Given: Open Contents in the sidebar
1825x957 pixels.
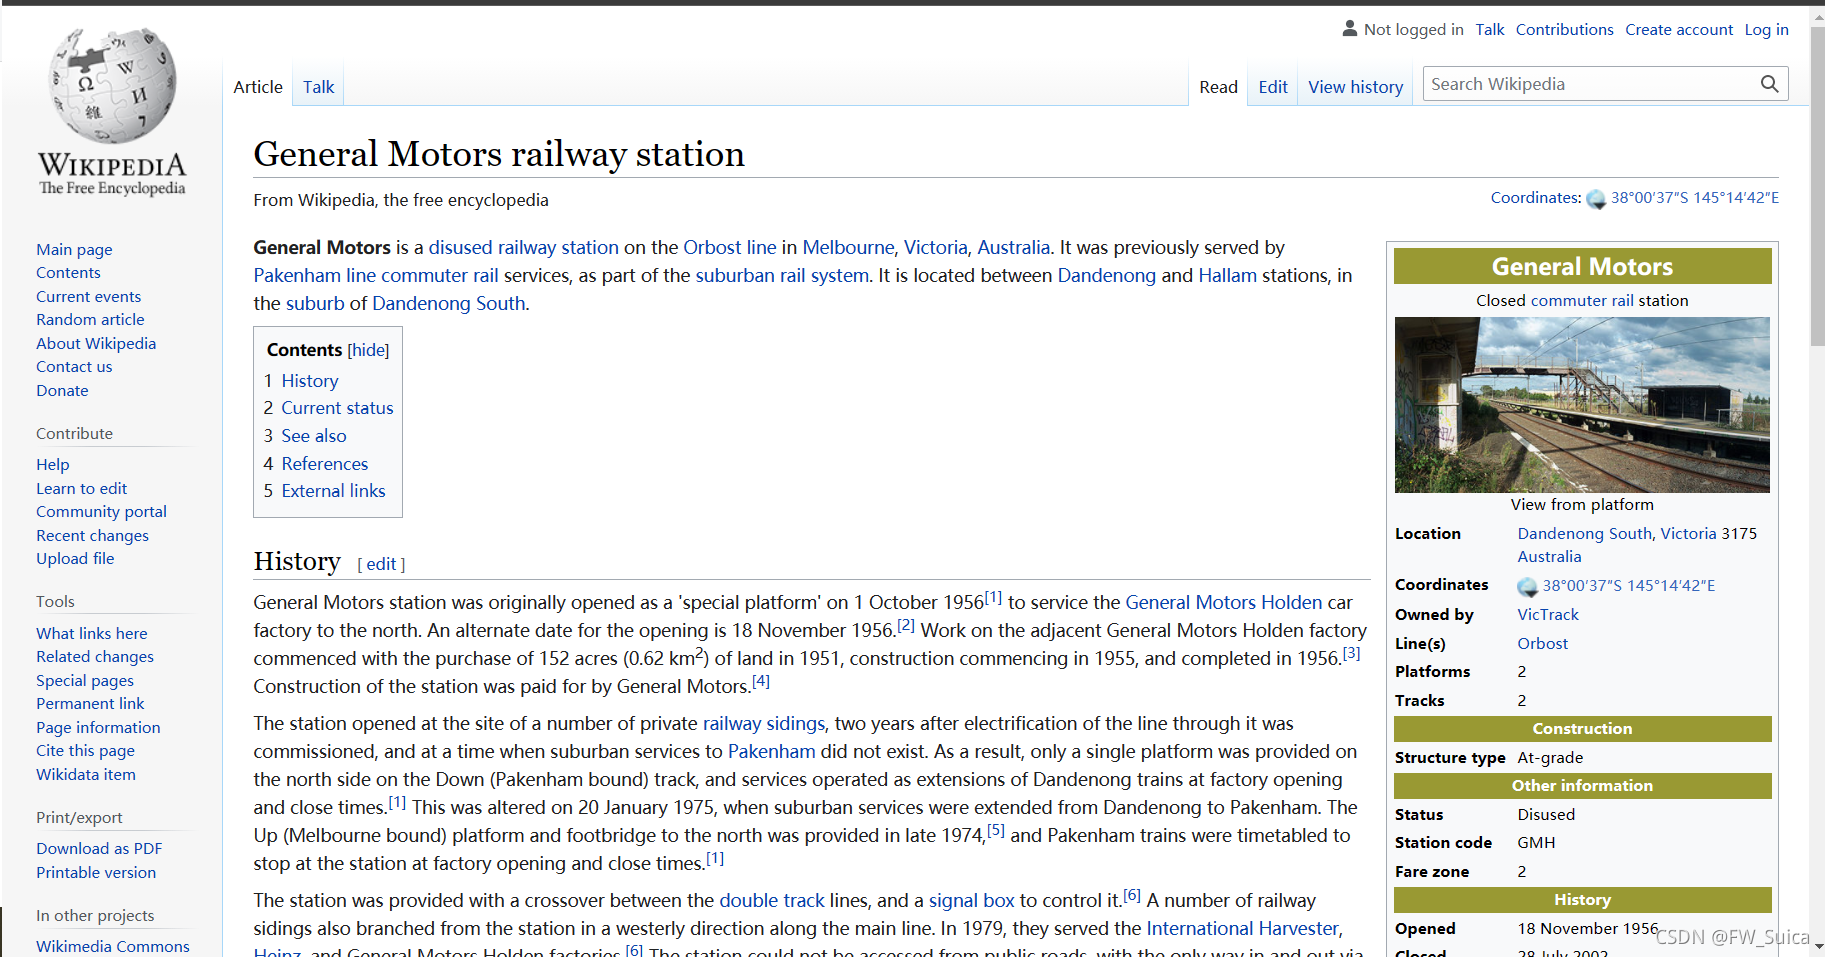Looking at the screenshot, I should (x=68, y=273).
